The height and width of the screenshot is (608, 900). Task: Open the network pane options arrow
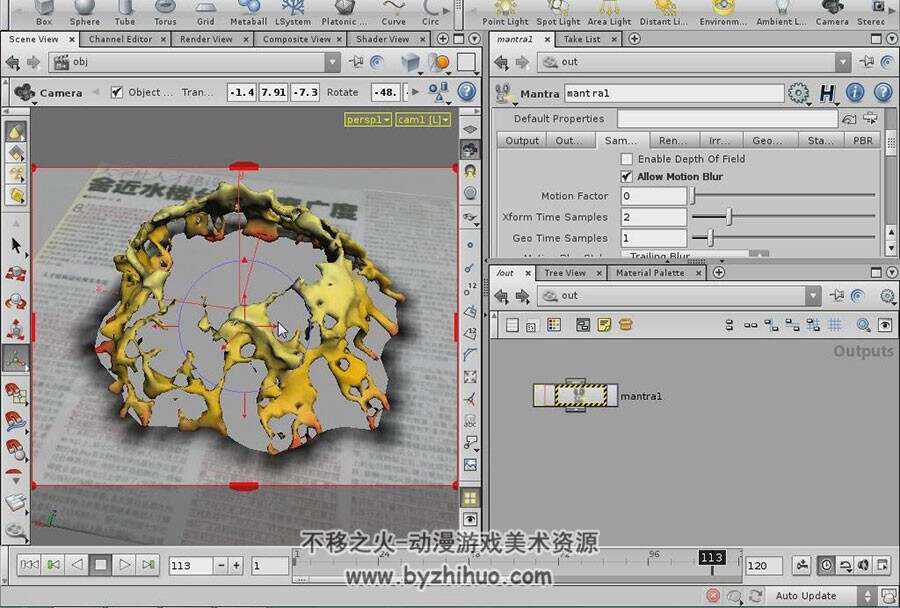891,273
